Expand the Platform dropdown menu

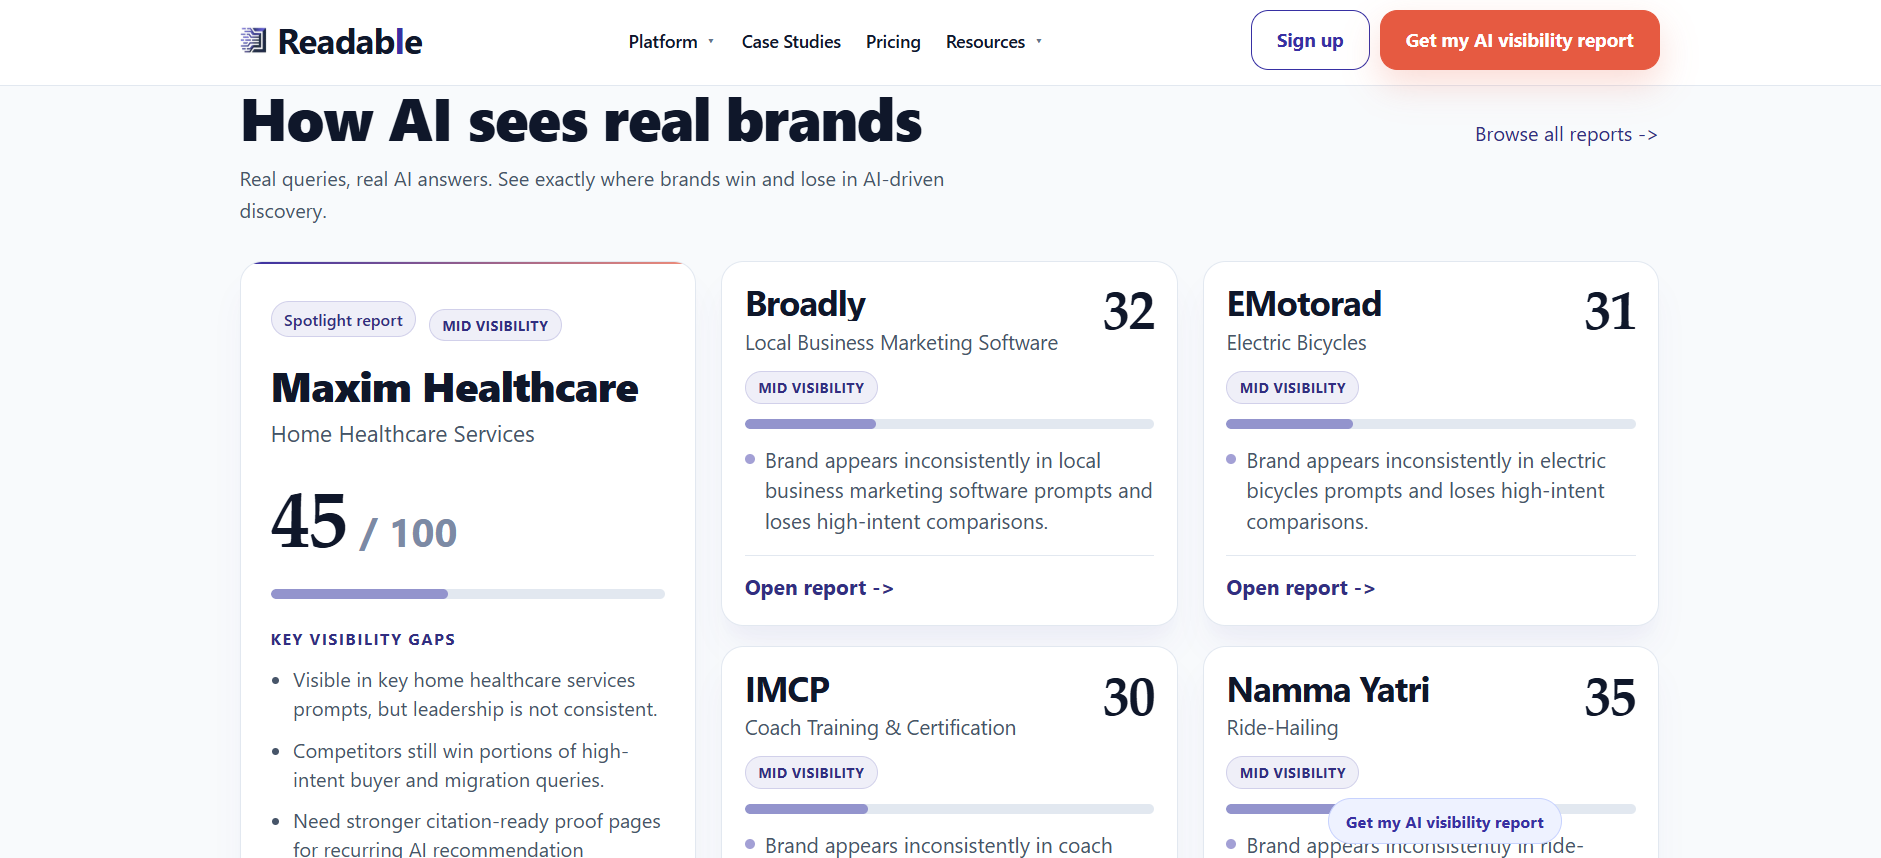pos(671,42)
